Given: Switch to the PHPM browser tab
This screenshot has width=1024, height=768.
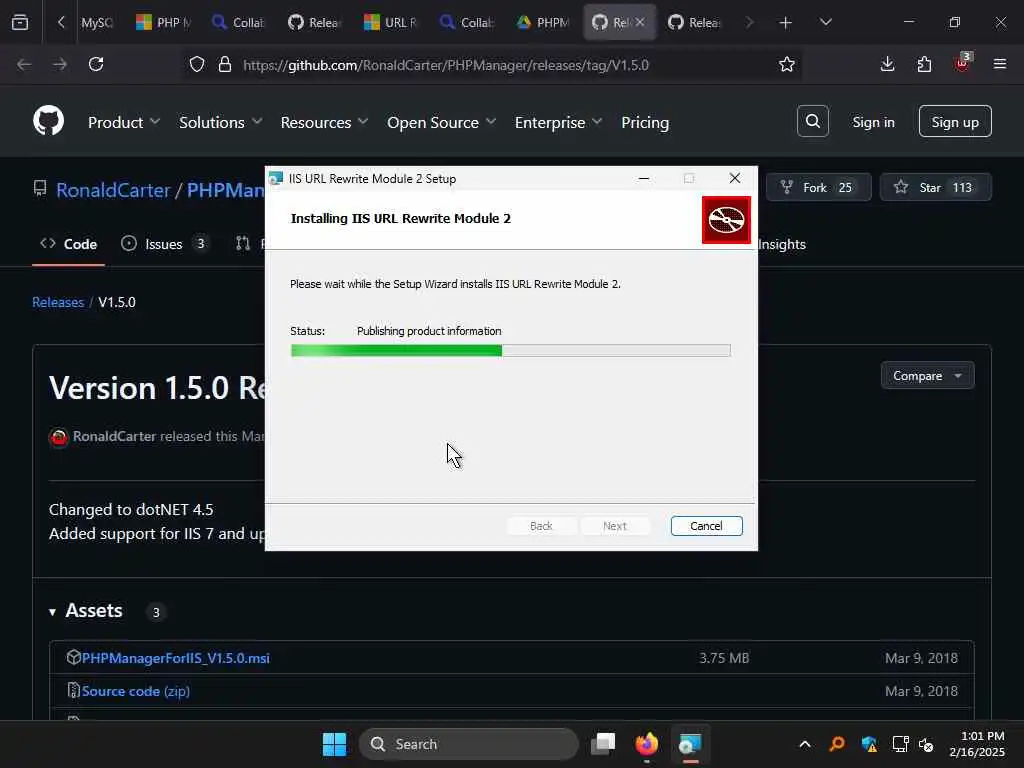Looking at the screenshot, I should [x=543, y=23].
